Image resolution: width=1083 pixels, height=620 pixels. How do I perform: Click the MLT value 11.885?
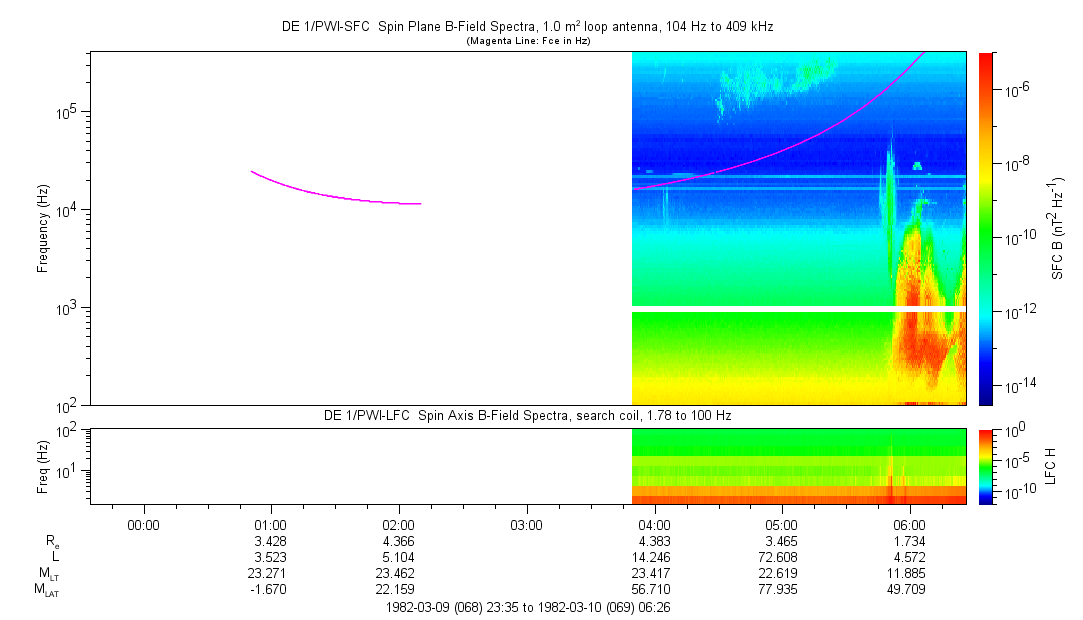tap(909, 574)
